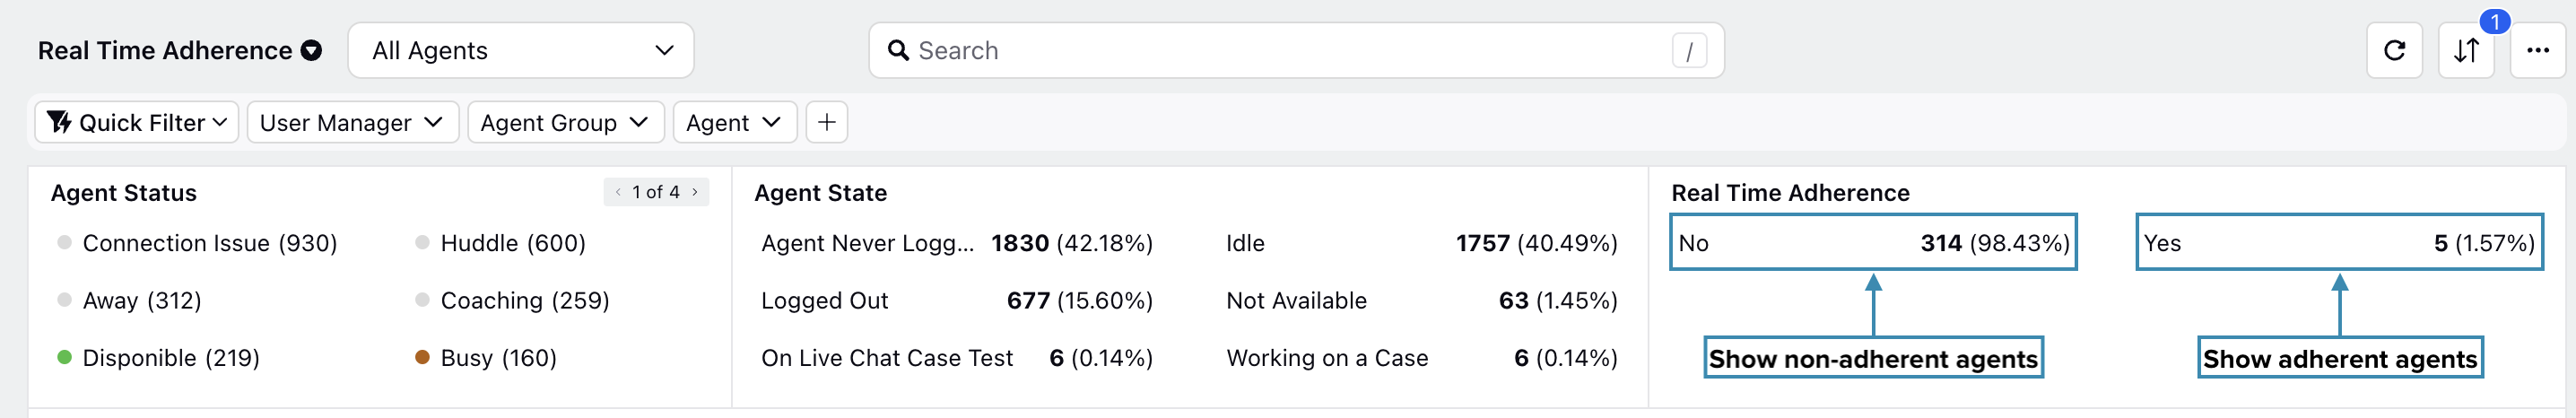Open the Real Time Adherence title dropdown
This screenshot has width=2576, height=418.
(311, 50)
